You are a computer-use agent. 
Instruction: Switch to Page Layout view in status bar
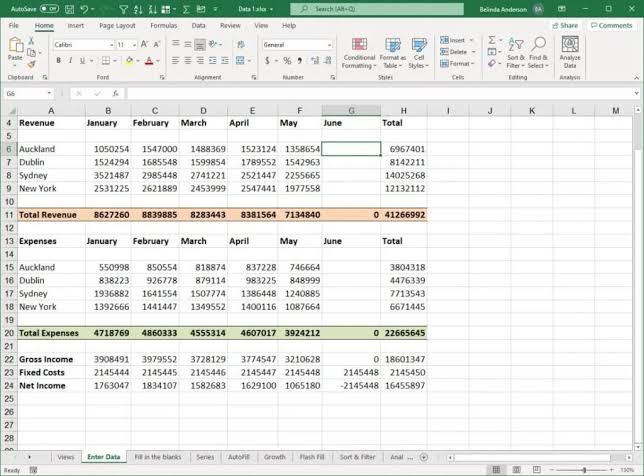(x=516, y=469)
